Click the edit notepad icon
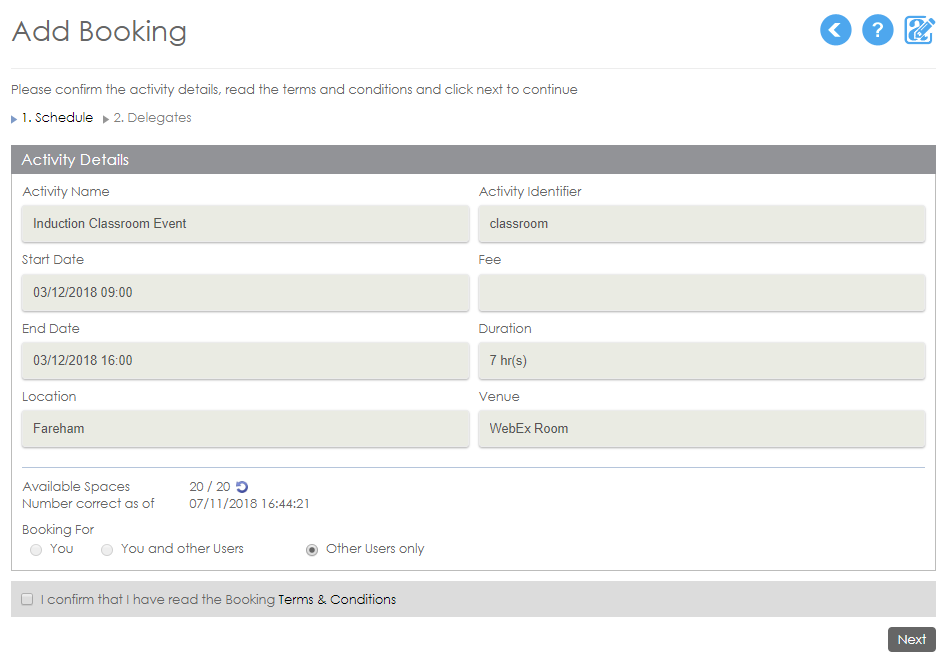Image resolution: width=952 pixels, height=664 pixels. (919, 30)
